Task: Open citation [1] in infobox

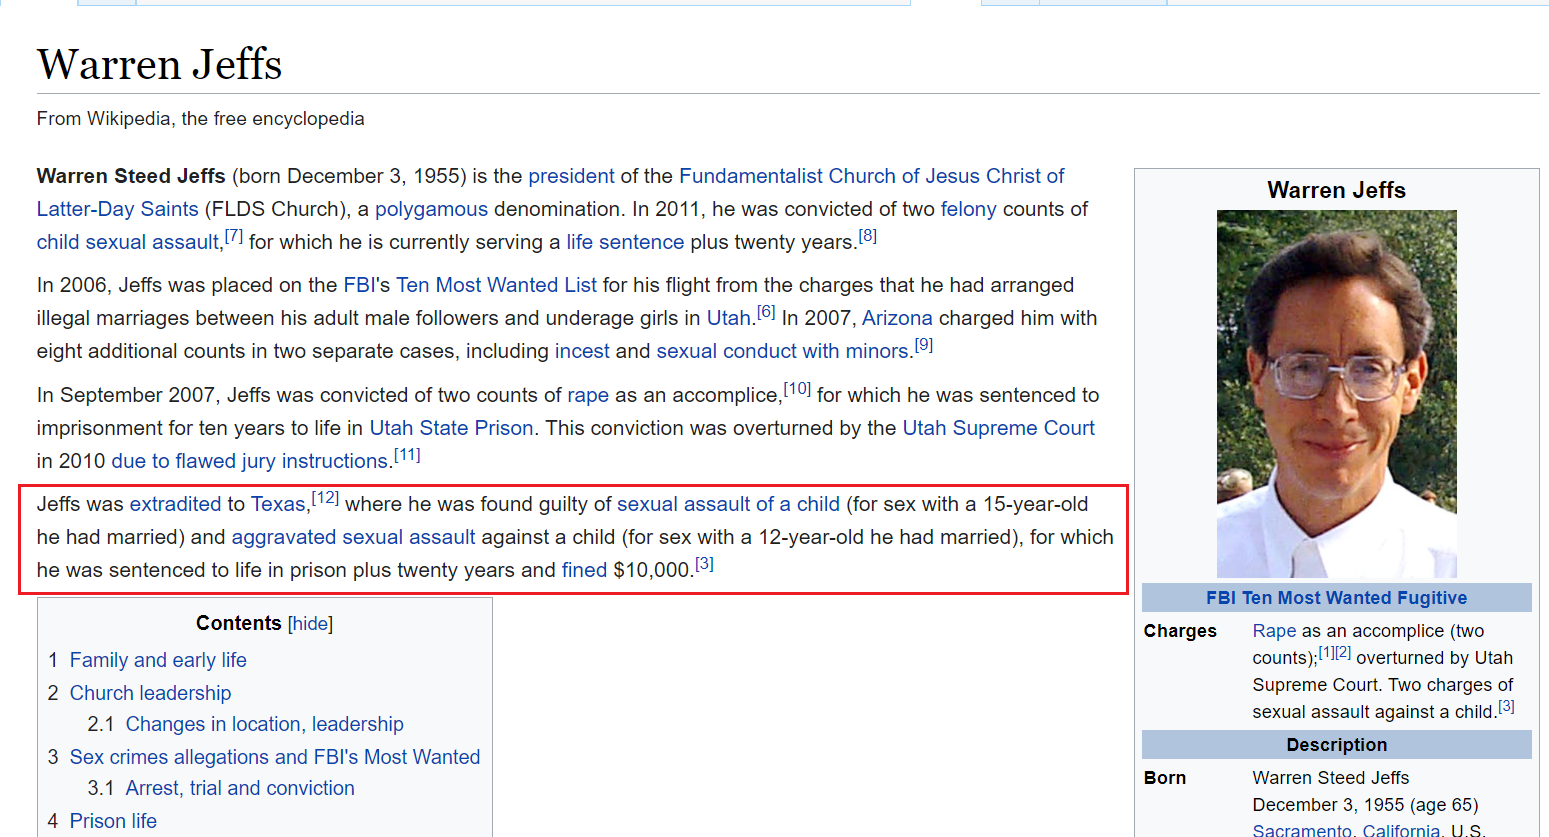Action: tap(1326, 652)
